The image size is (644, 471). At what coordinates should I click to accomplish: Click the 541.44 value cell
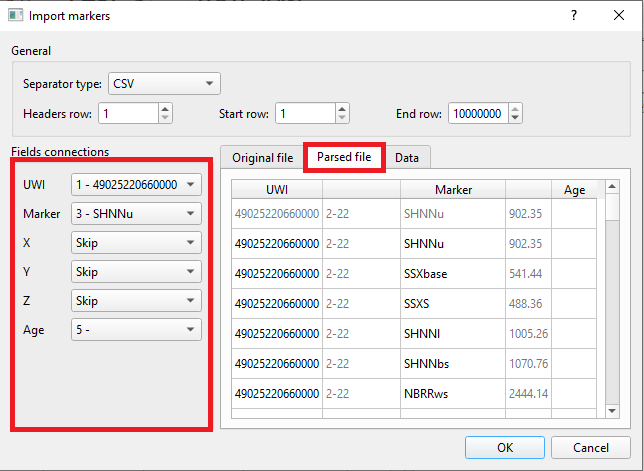529,273
